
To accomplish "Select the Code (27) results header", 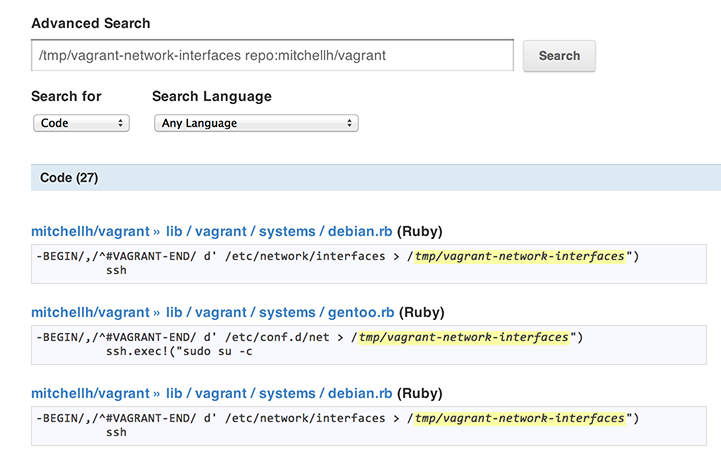I will [x=376, y=178].
